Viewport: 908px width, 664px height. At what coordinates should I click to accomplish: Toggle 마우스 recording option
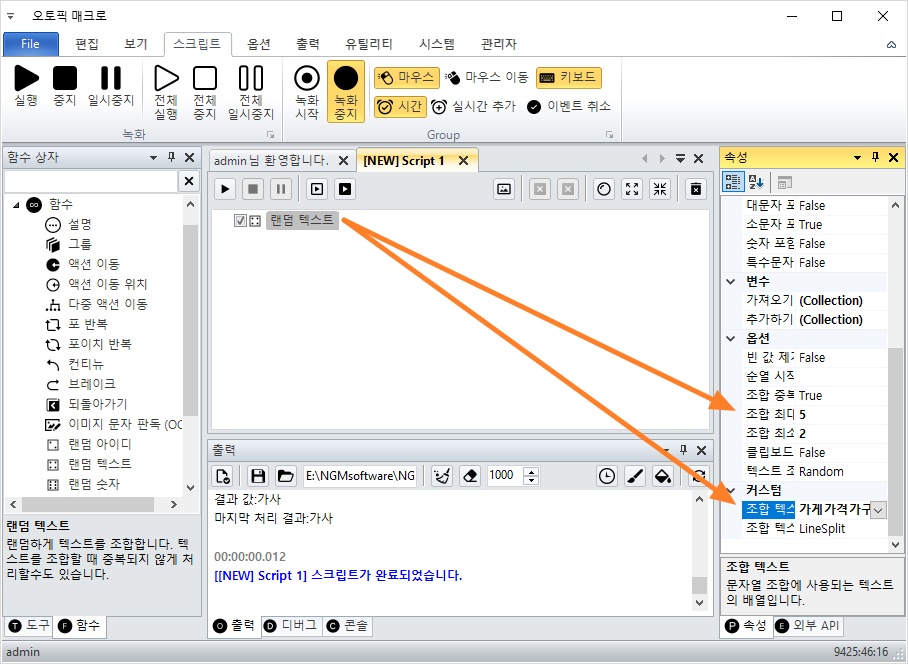[407, 77]
